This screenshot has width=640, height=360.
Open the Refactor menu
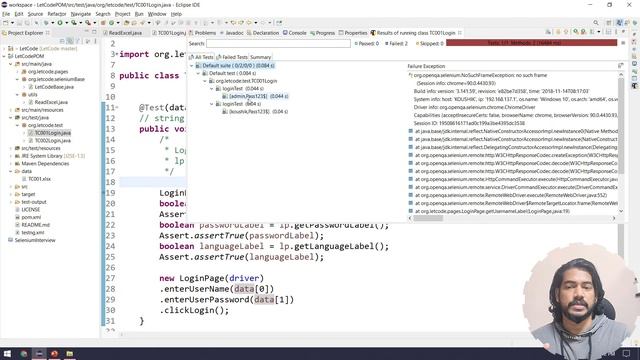pos(57,14)
